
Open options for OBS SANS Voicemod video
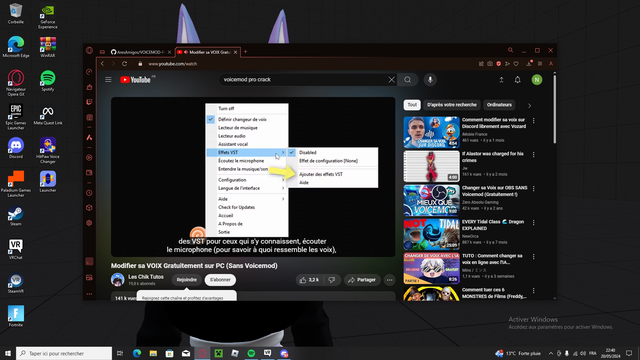tap(533, 189)
